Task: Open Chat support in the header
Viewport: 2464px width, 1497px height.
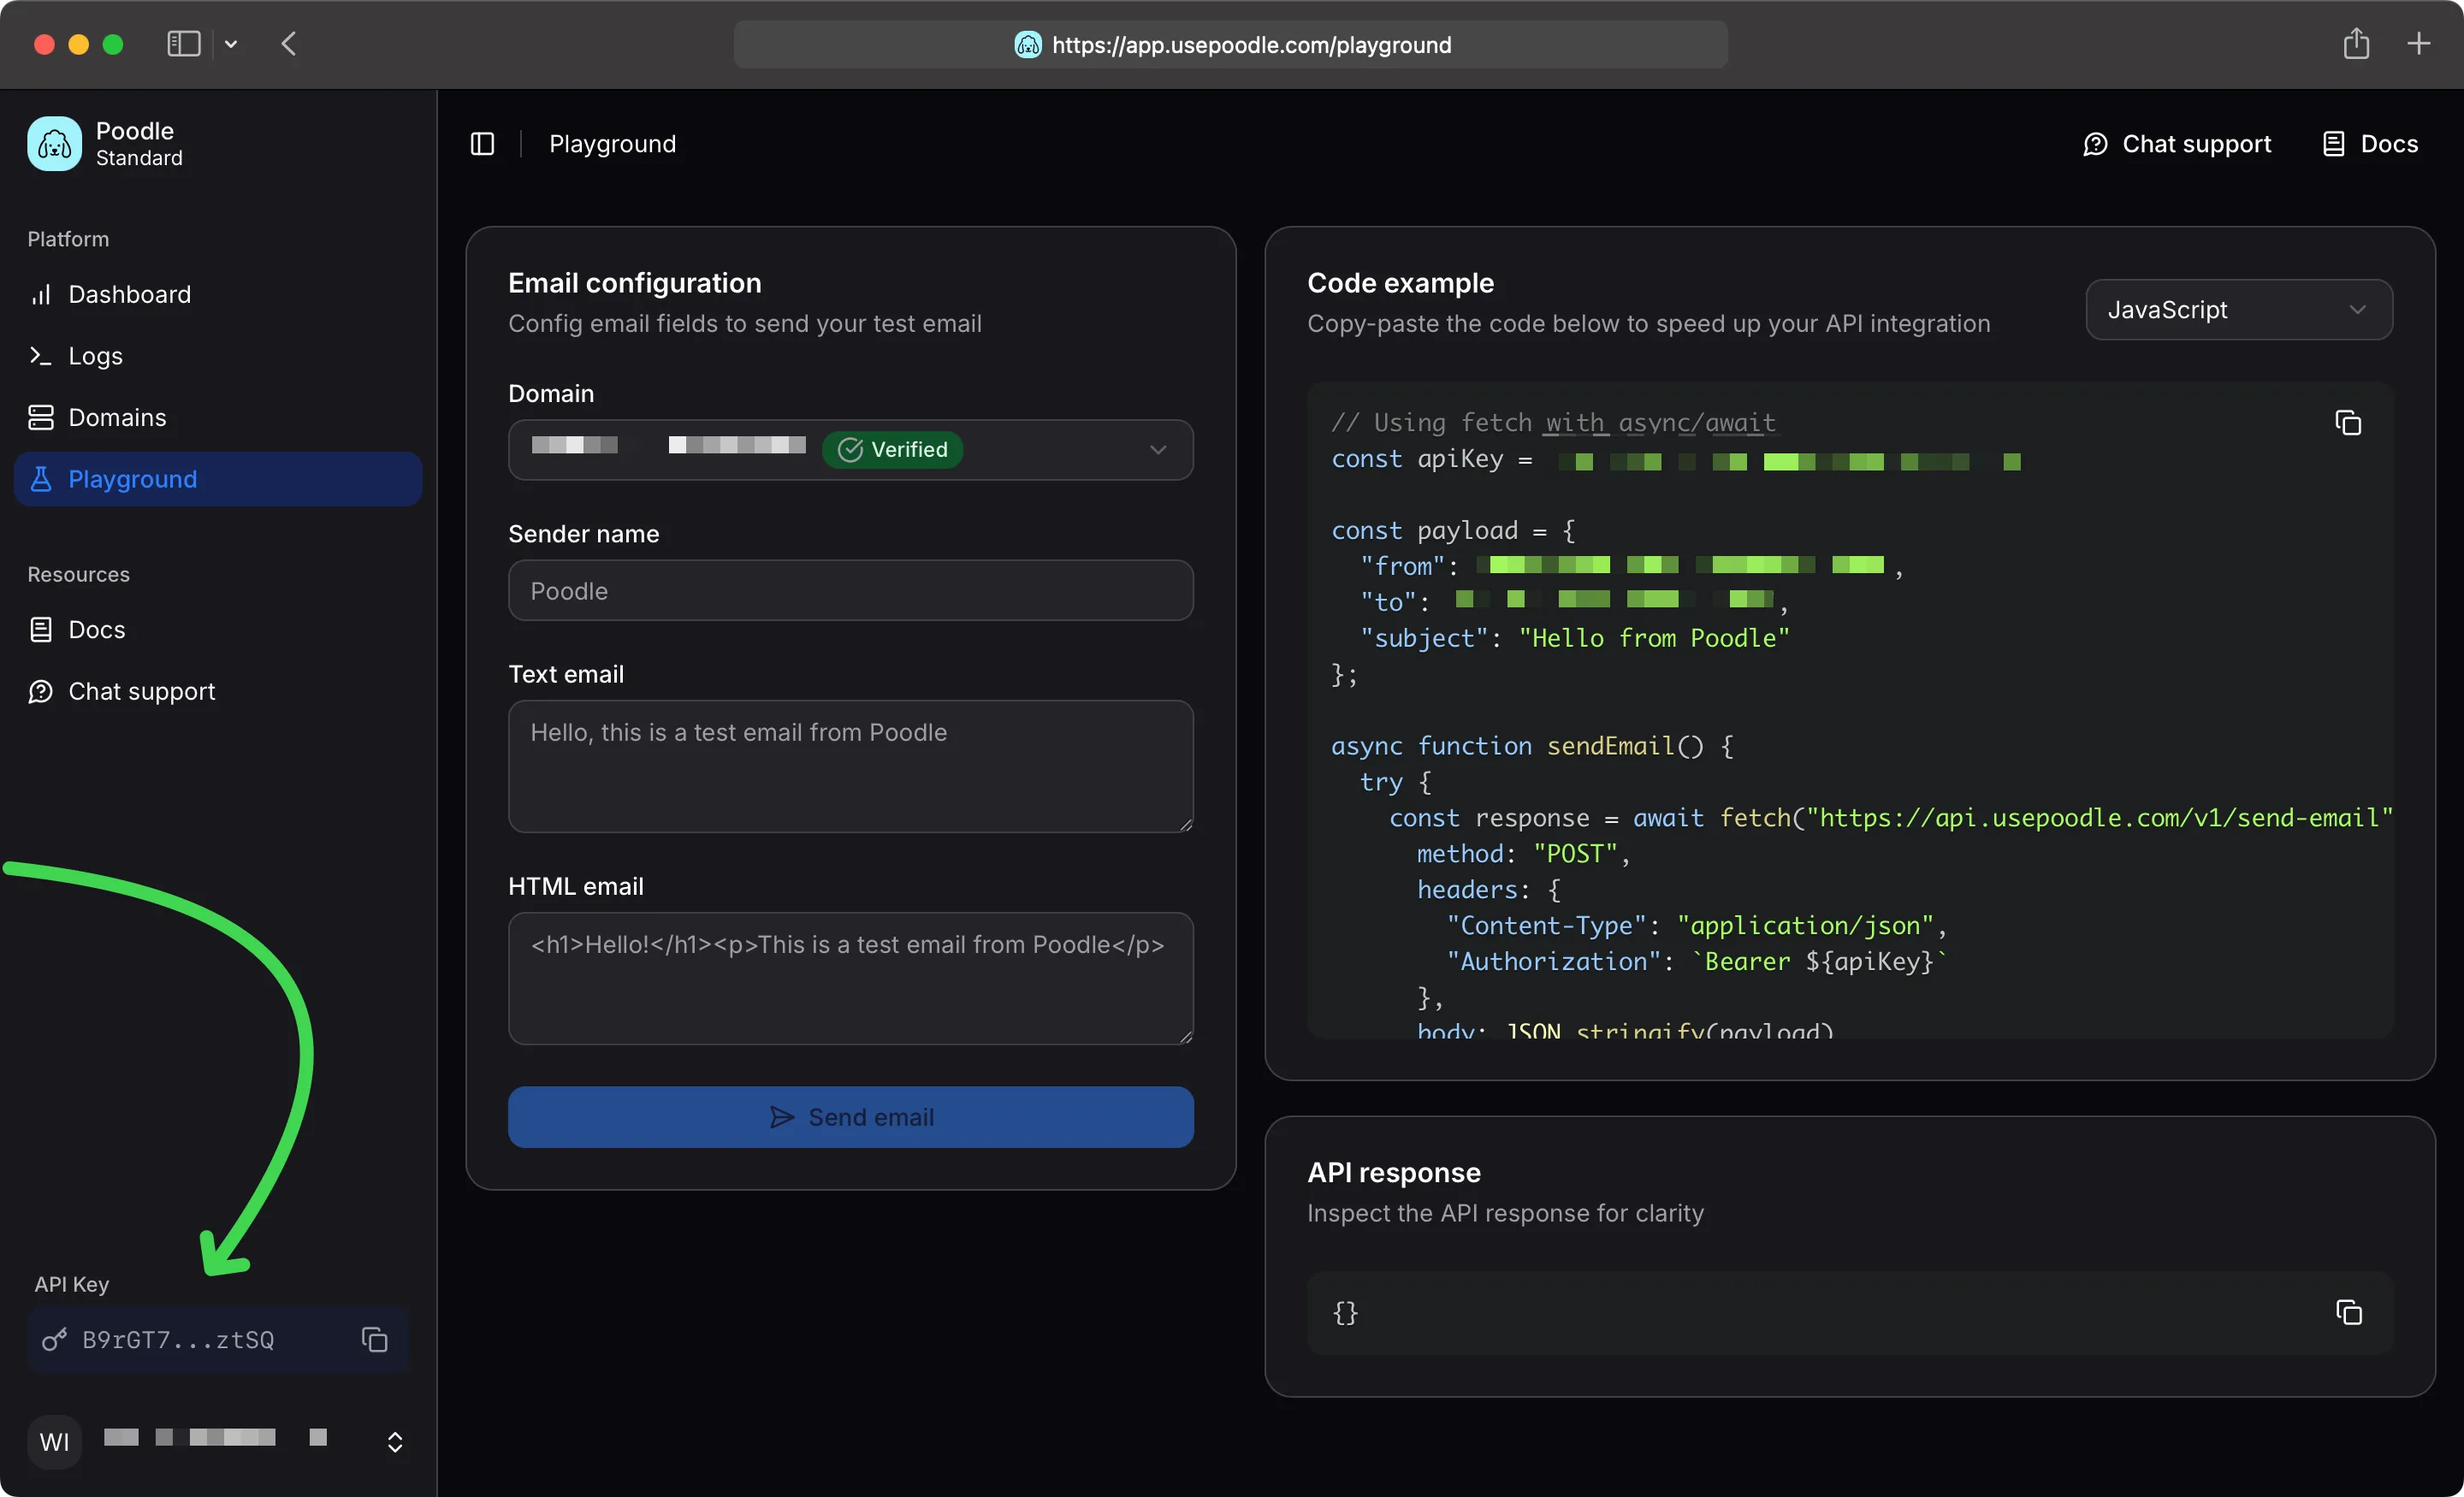Action: (x=2177, y=143)
